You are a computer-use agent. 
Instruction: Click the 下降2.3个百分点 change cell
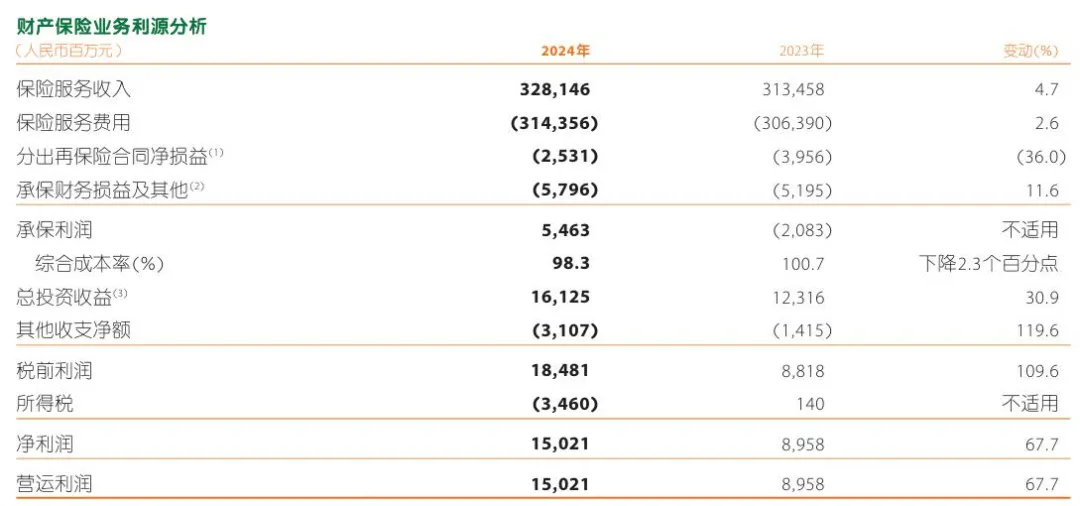(x=988, y=264)
